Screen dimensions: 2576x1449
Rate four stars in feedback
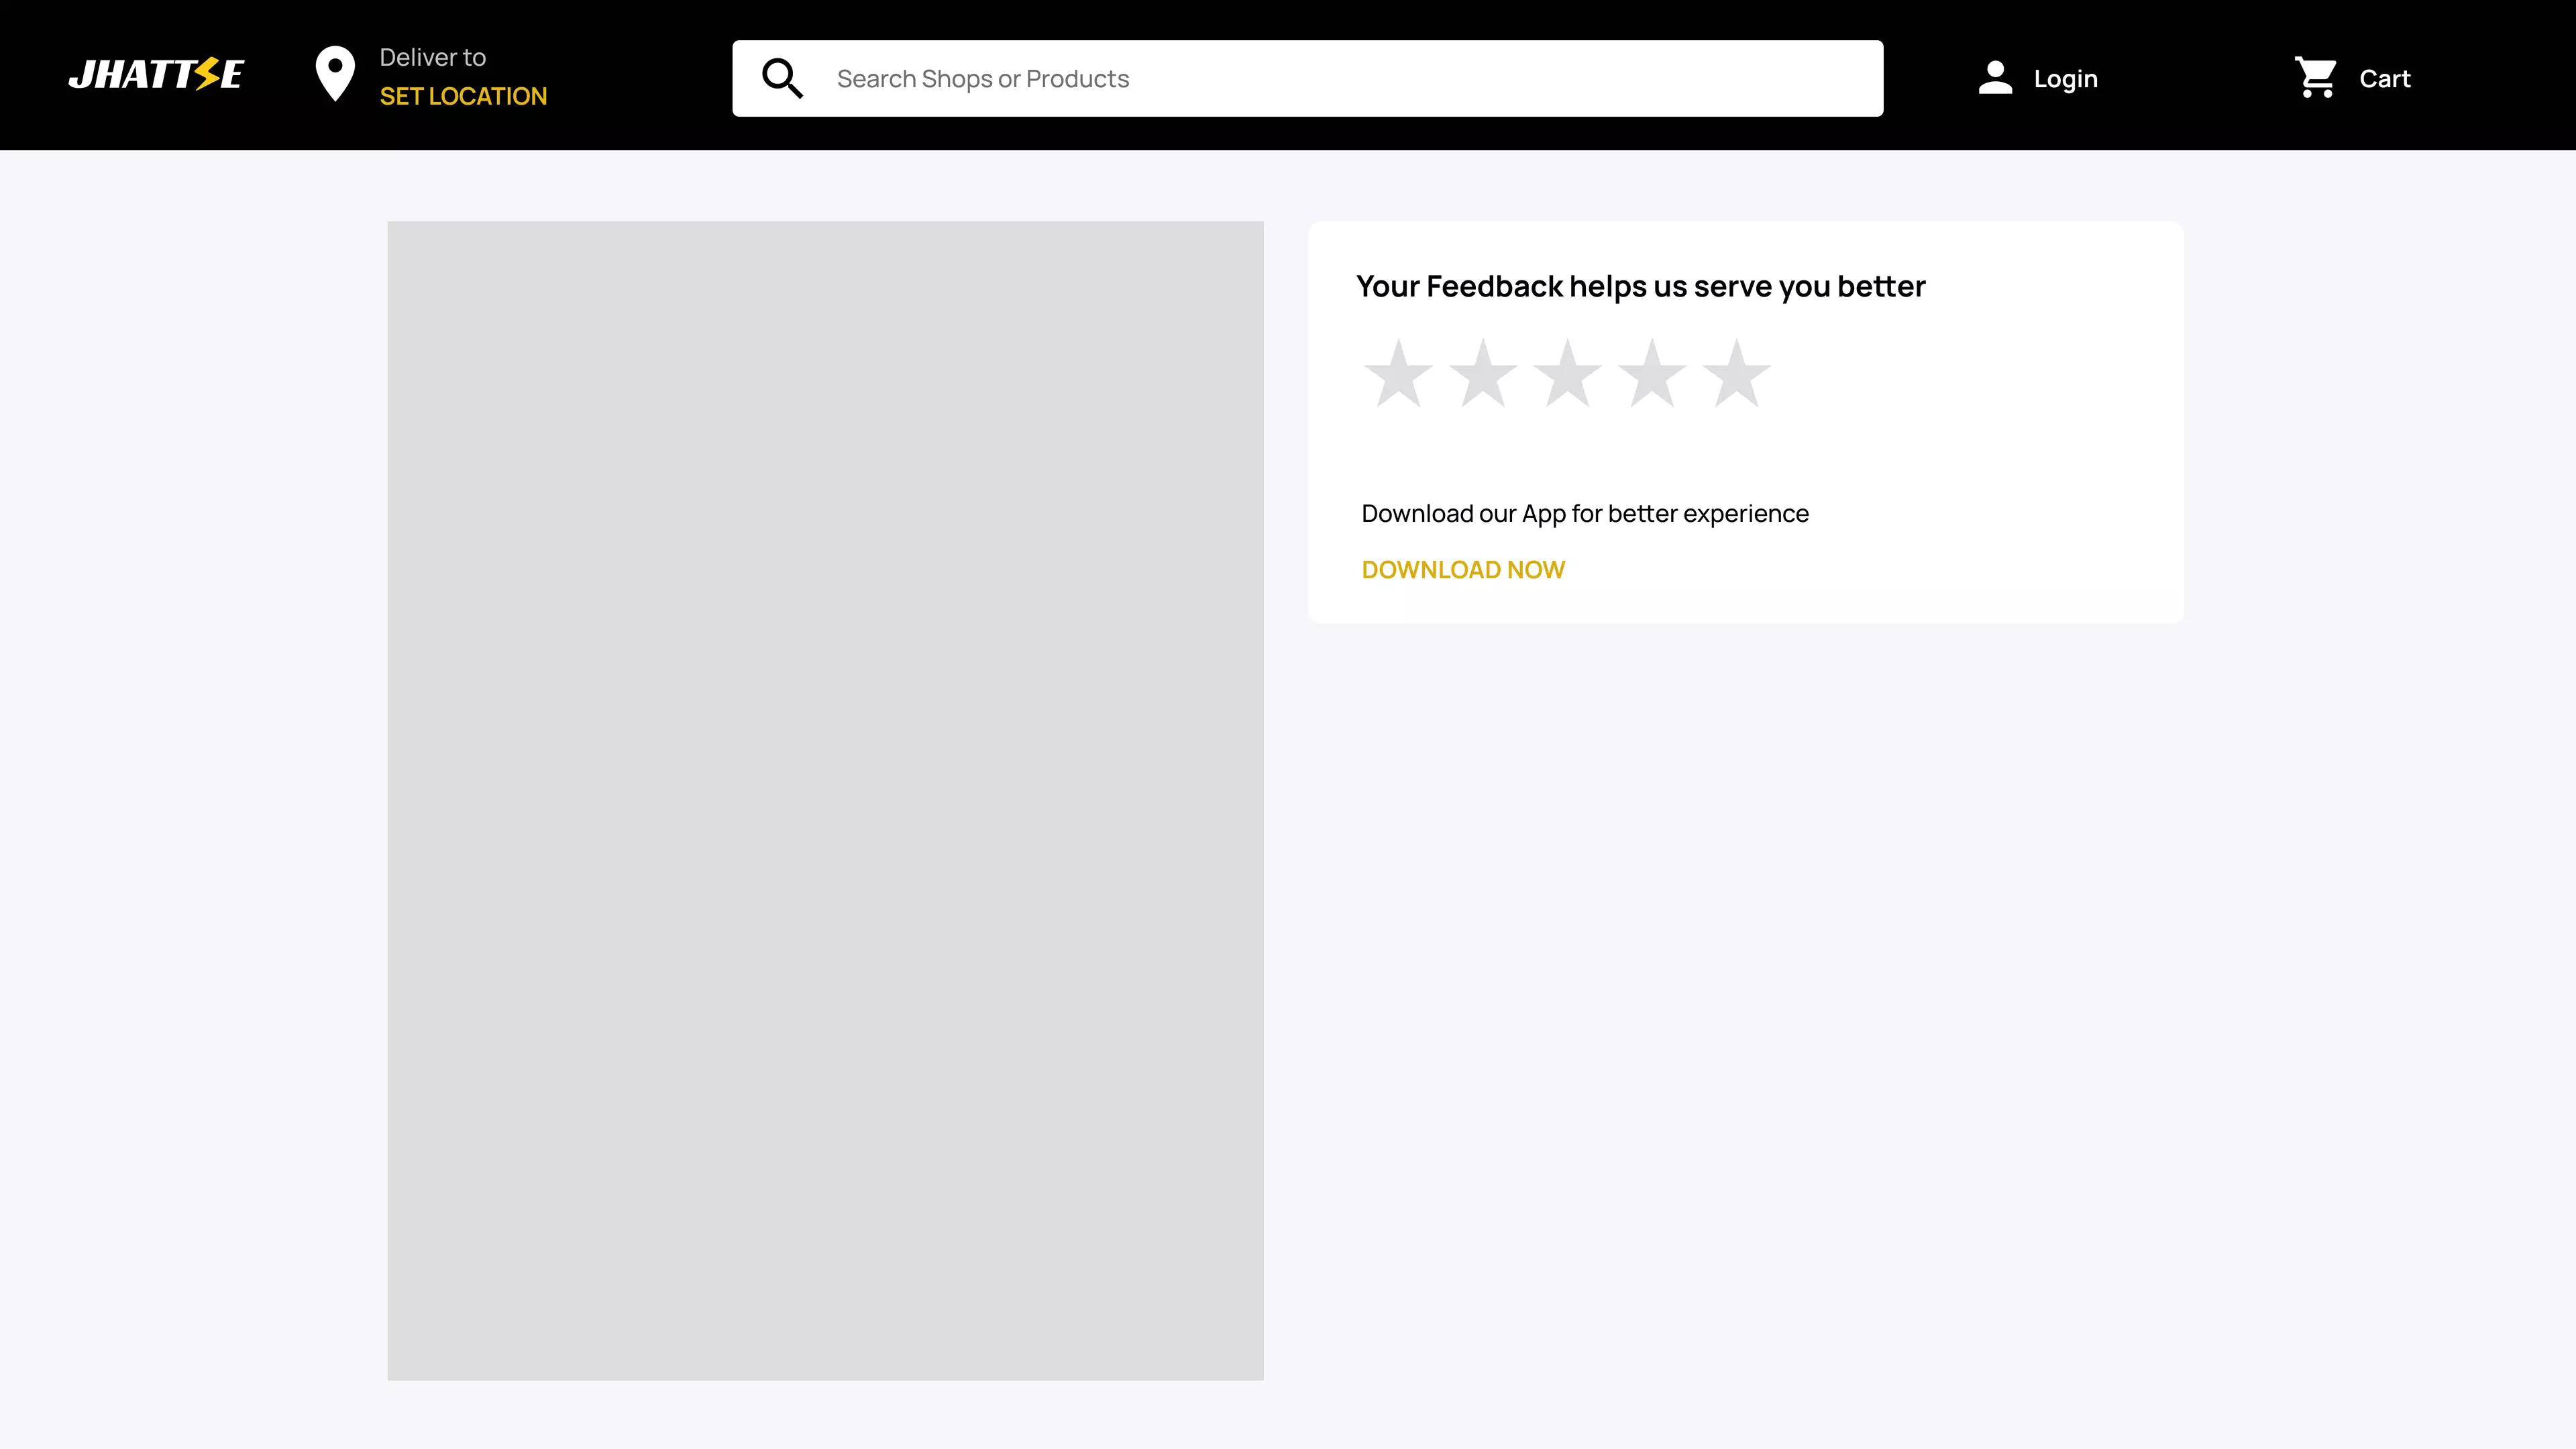[1652, 374]
